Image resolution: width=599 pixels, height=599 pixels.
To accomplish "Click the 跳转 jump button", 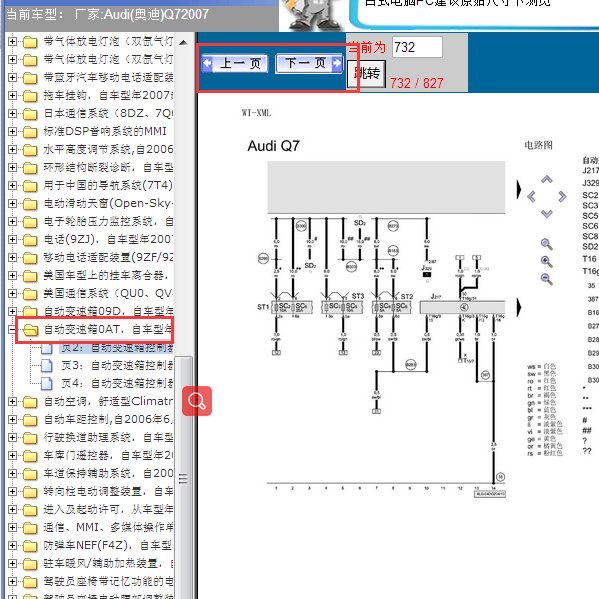I will tap(366, 73).
